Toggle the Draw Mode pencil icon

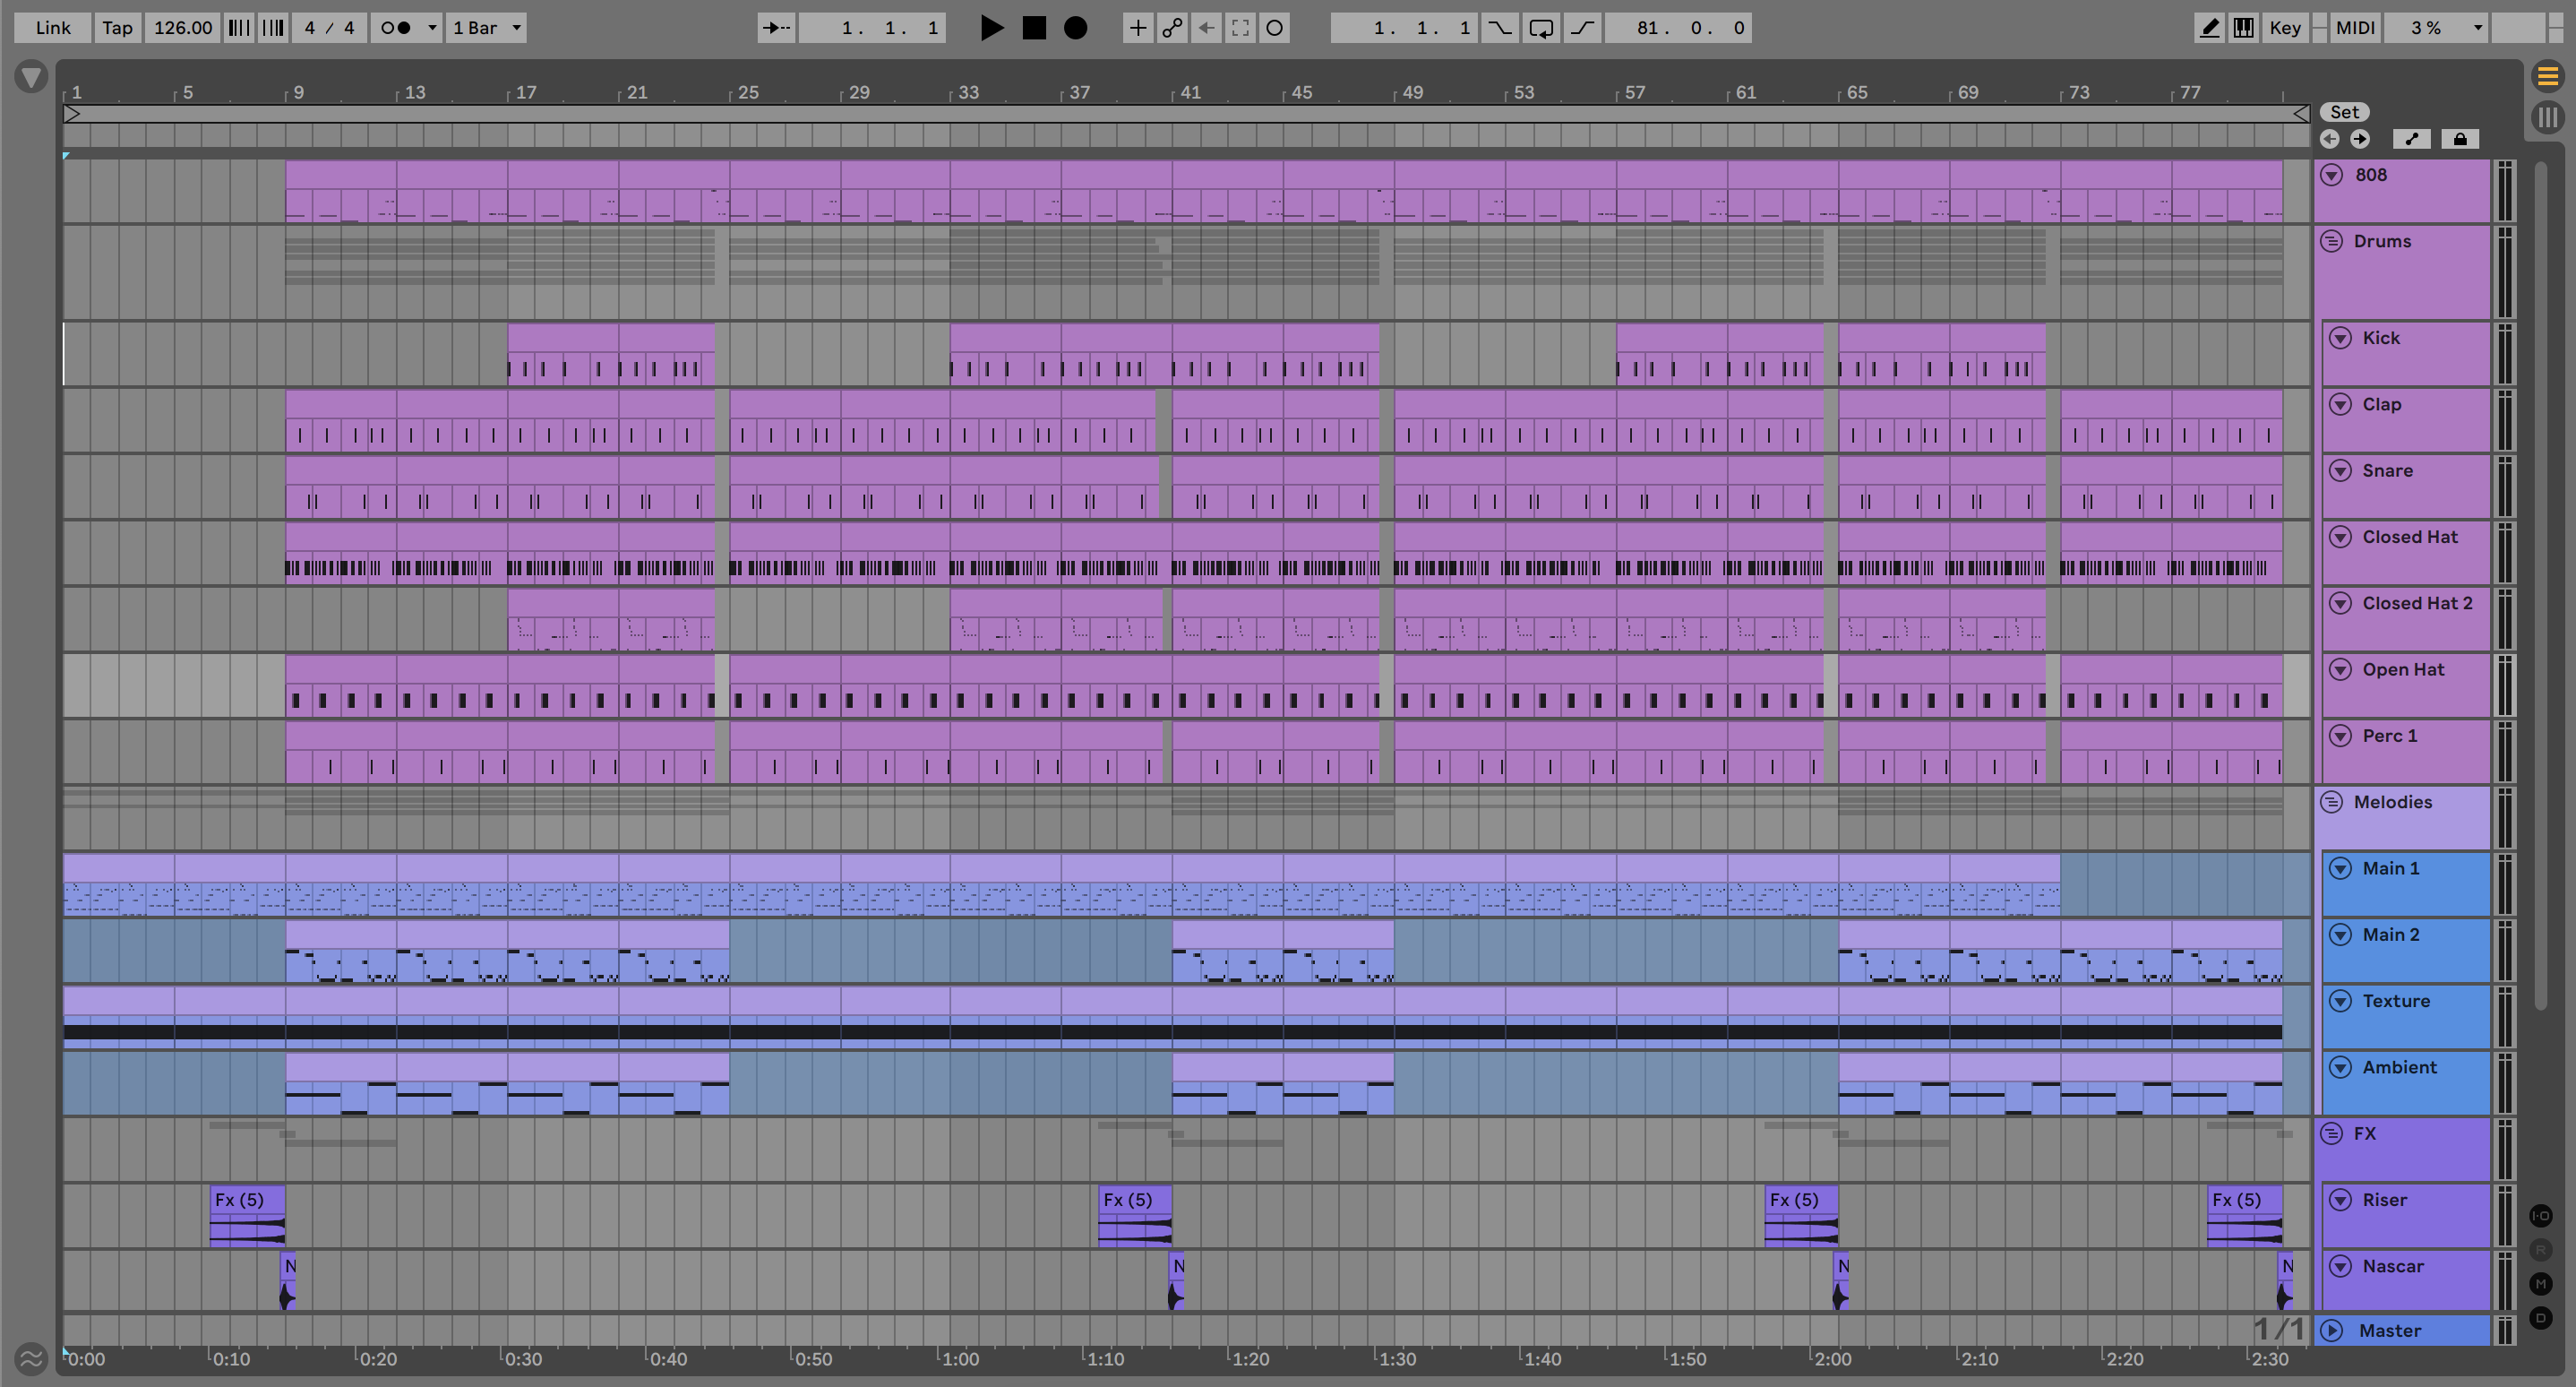[x=2209, y=28]
